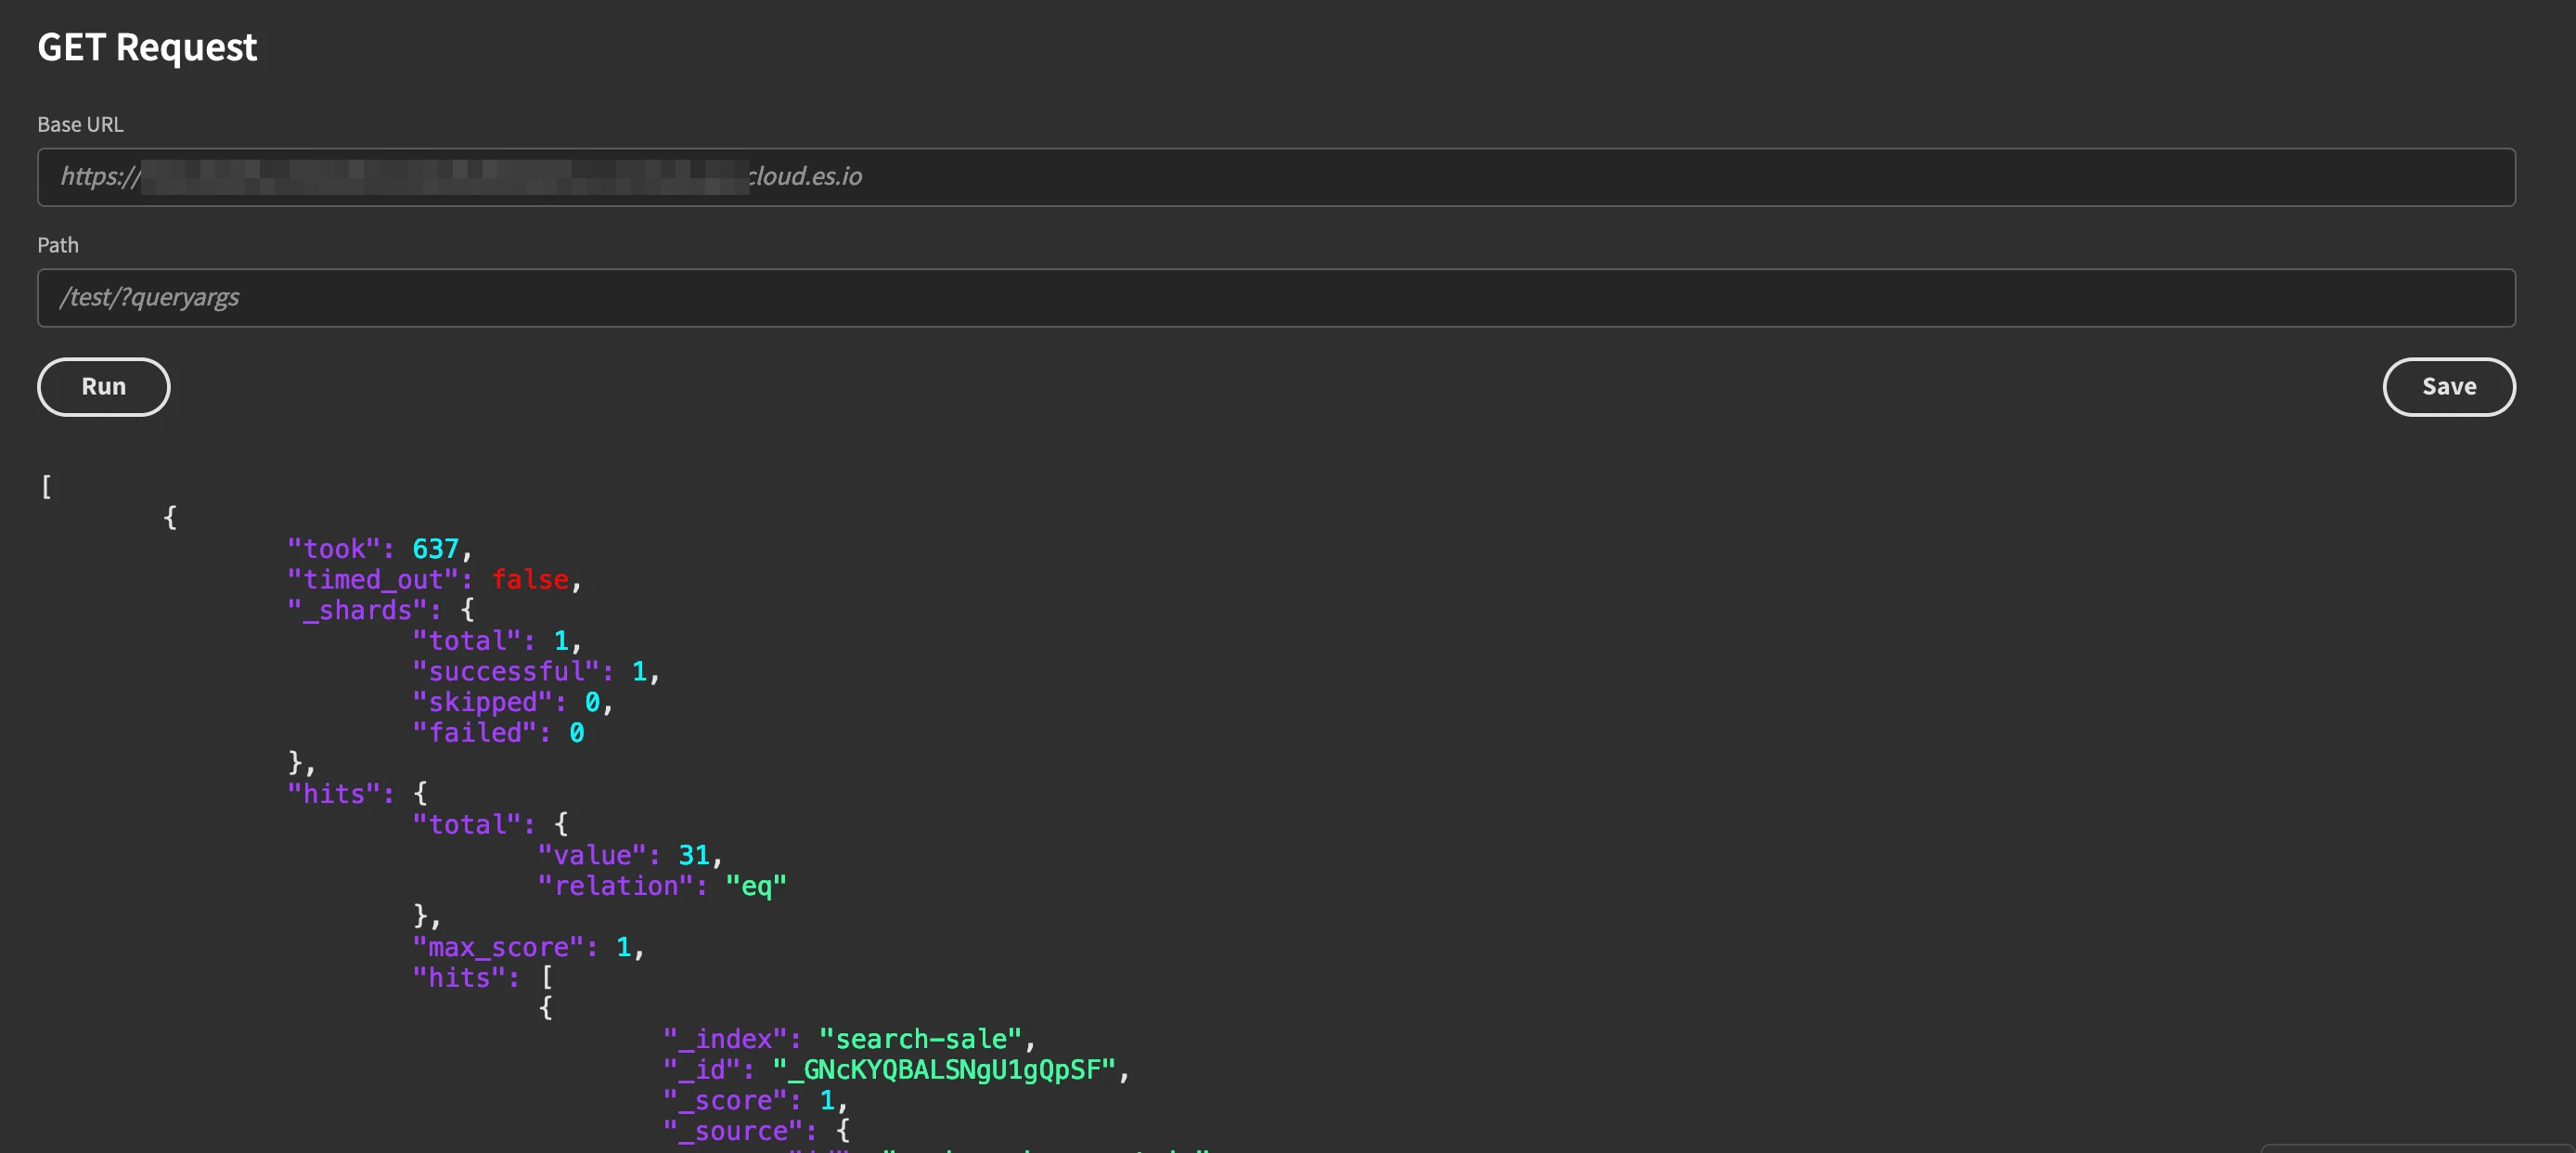This screenshot has width=2576, height=1153.
Task: Click the Base URL label
Action: coord(80,124)
